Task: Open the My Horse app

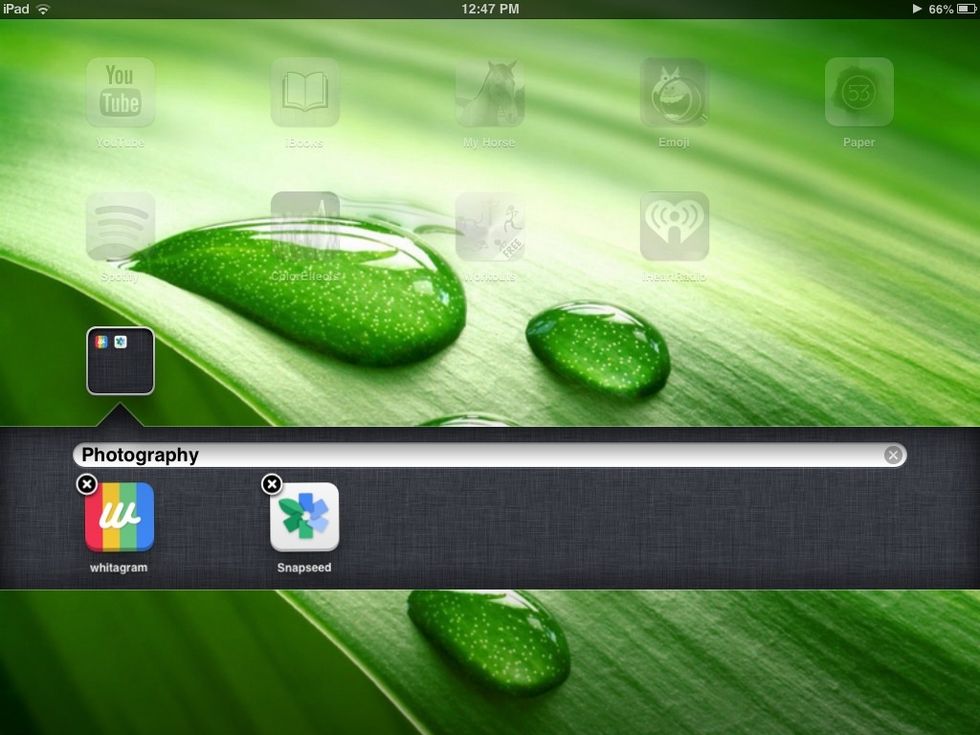Action: coord(490,90)
